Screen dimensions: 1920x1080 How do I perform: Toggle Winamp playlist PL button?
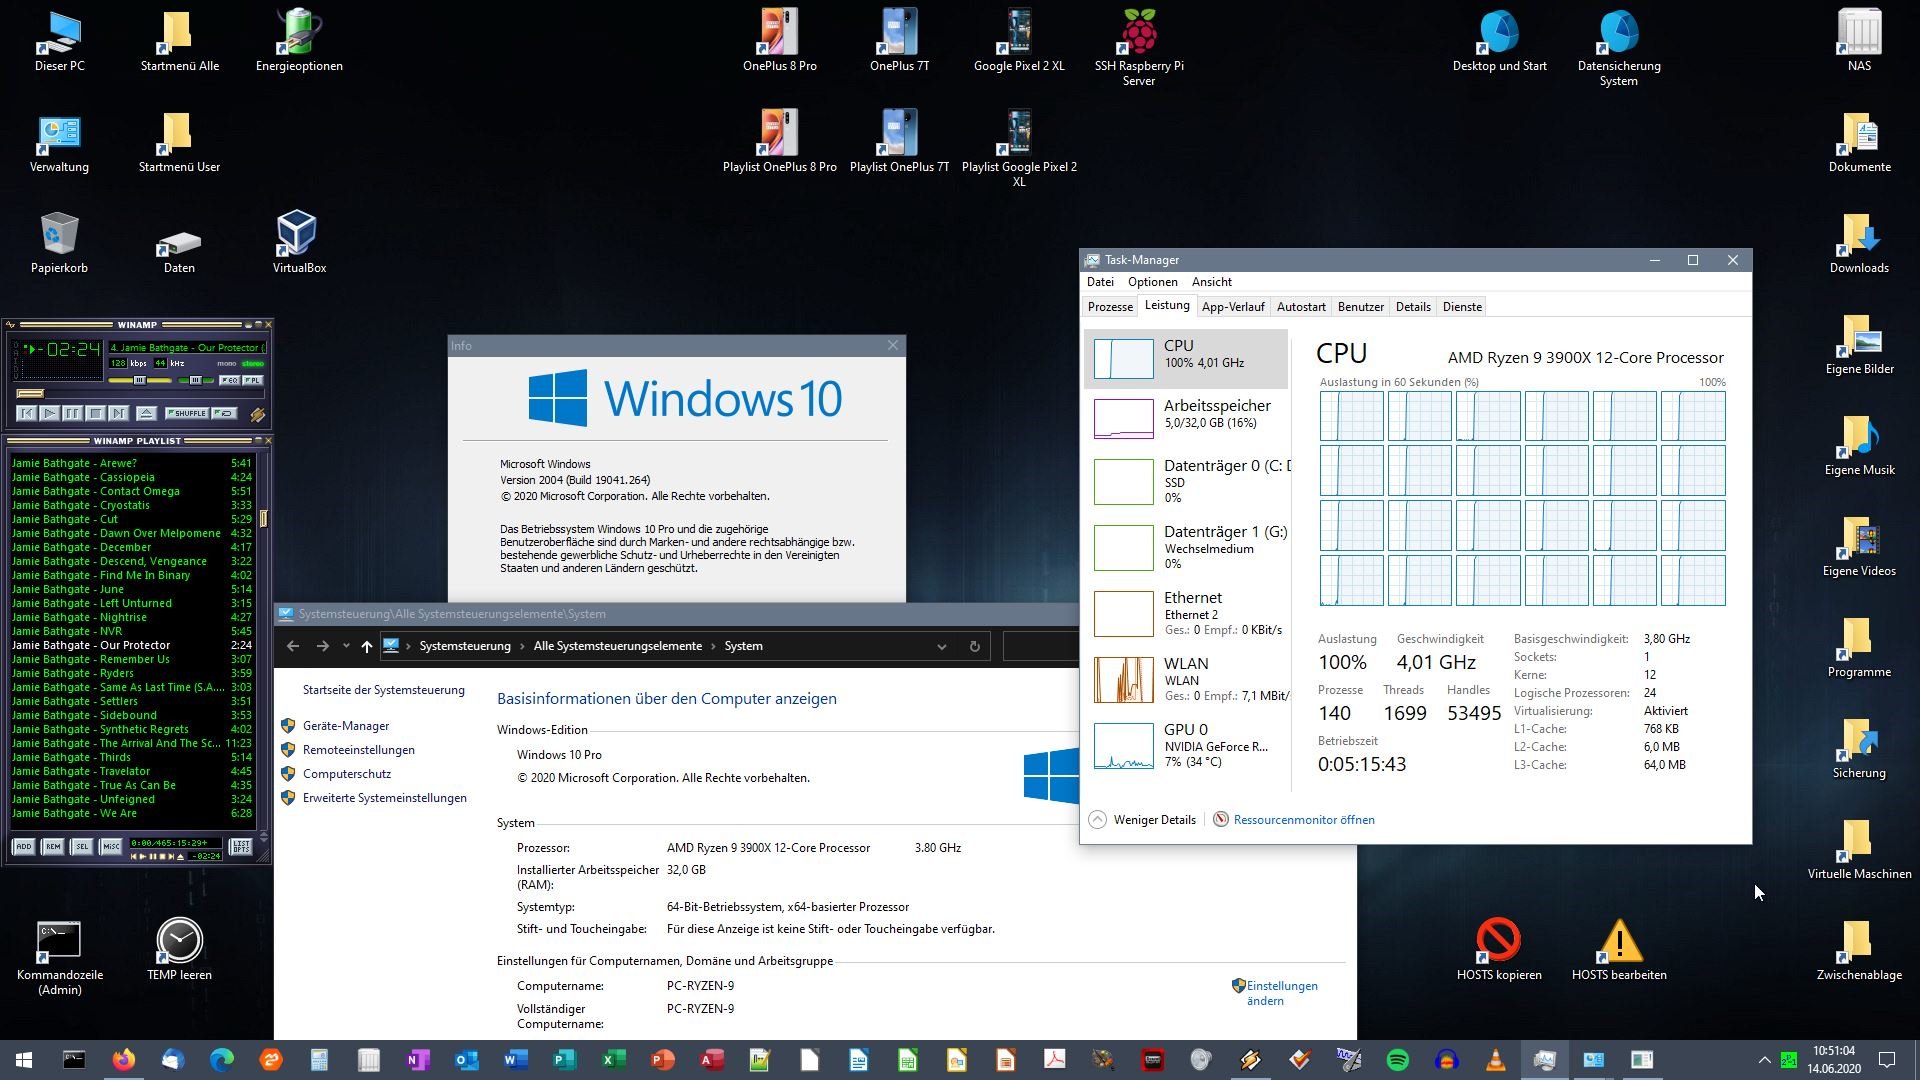253,380
